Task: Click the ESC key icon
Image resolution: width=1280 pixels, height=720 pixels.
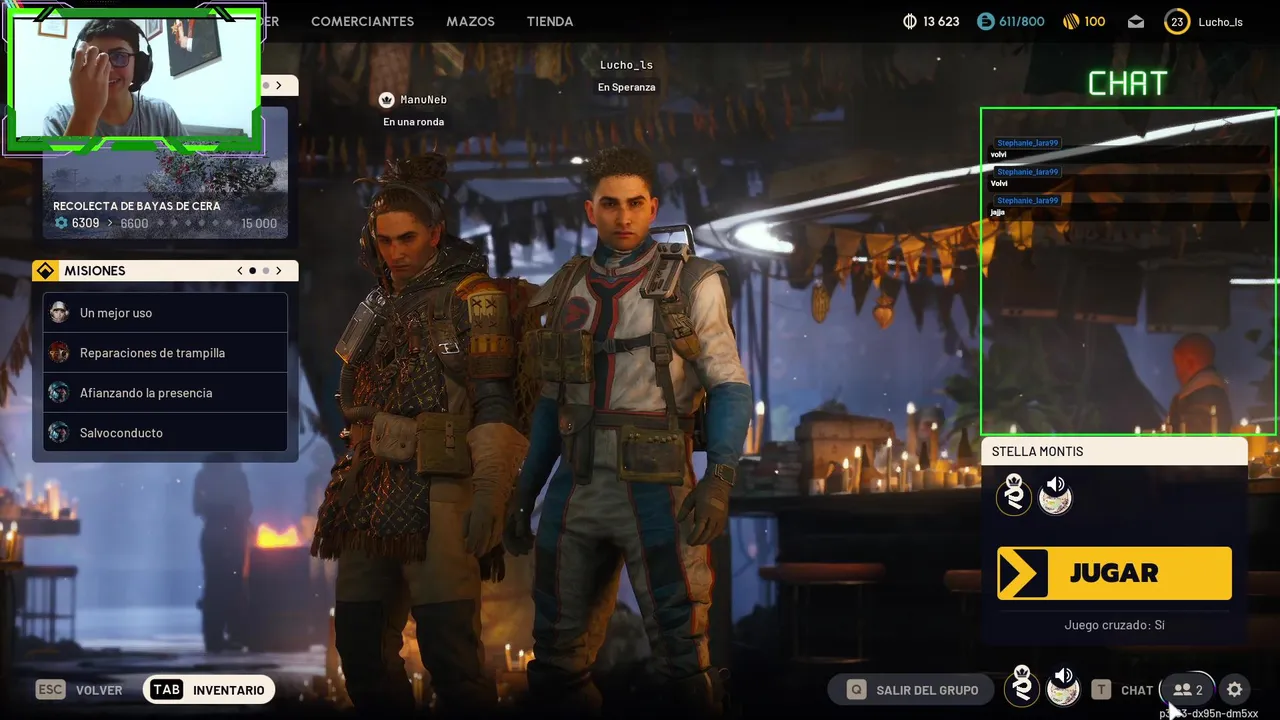Action: (51, 690)
